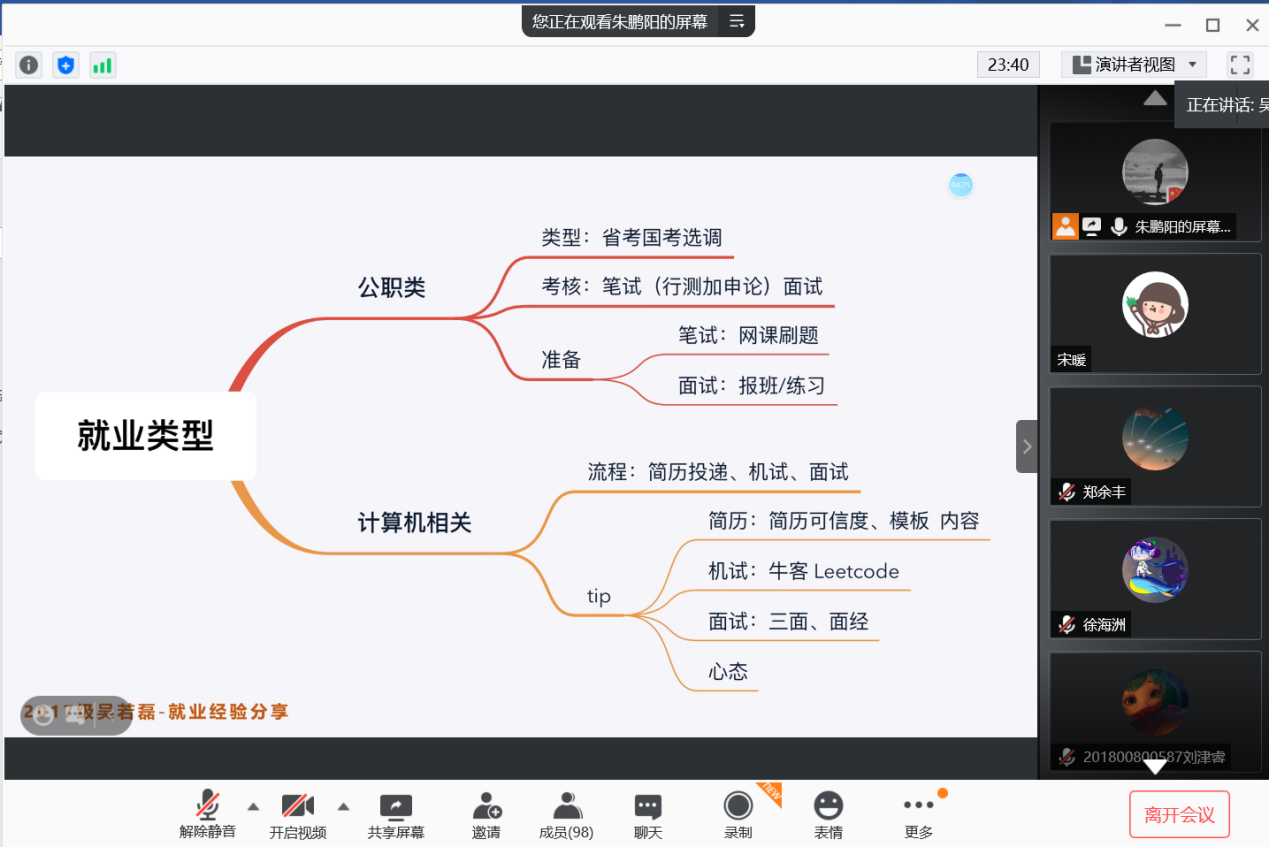The height and width of the screenshot is (847, 1269).
Task: Click Leave Meeting (离开会议) button
Action: pos(1179,815)
